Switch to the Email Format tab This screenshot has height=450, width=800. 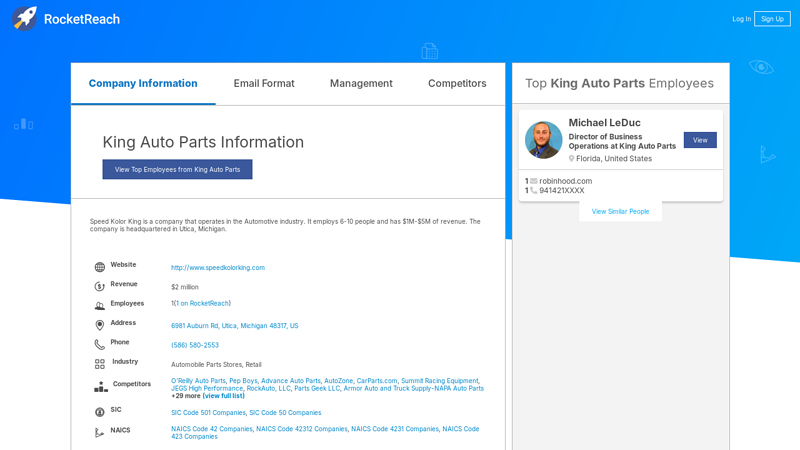pyautogui.click(x=264, y=83)
